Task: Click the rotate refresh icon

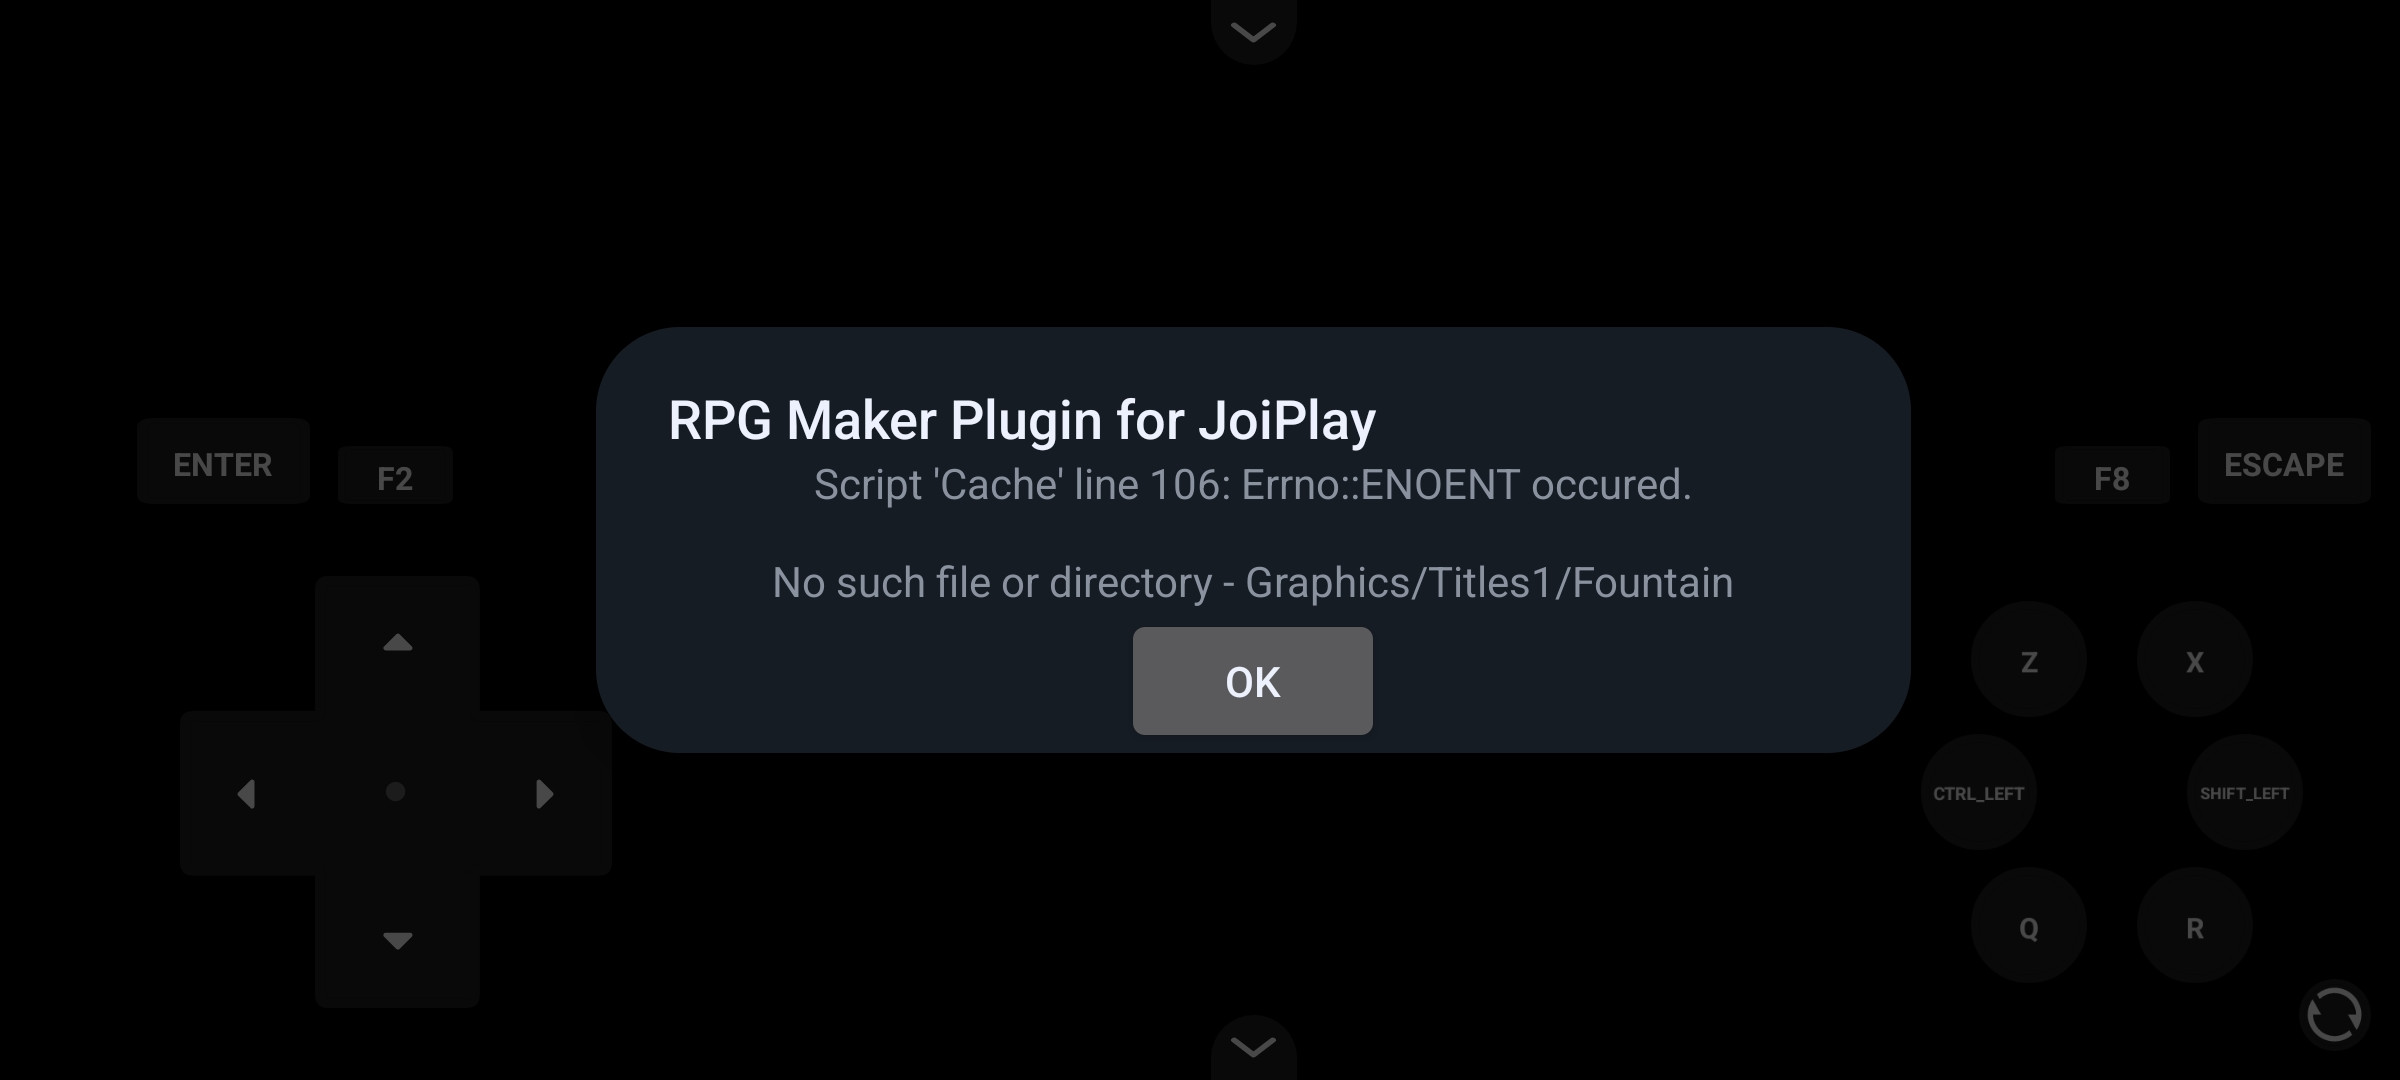Action: pyautogui.click(x=2334, y=1016)
